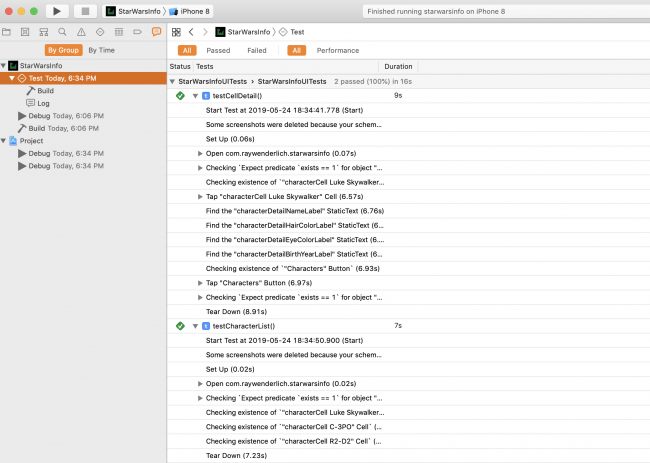Click Finished running starwarsinfo status field
Screen dimensions: 650x463
pyautogui.click(x=506, y=11)
